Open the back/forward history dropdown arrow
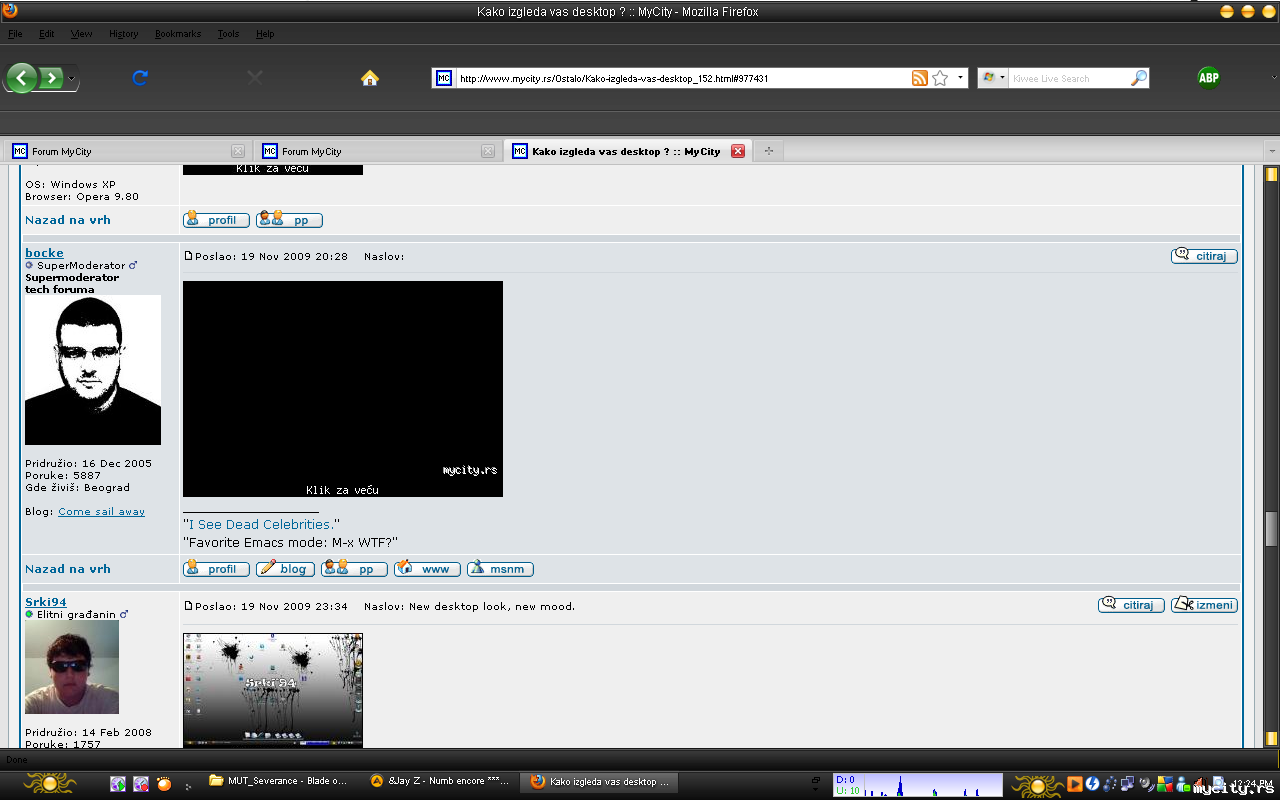 pyautogui.click(x=72, y=78)
